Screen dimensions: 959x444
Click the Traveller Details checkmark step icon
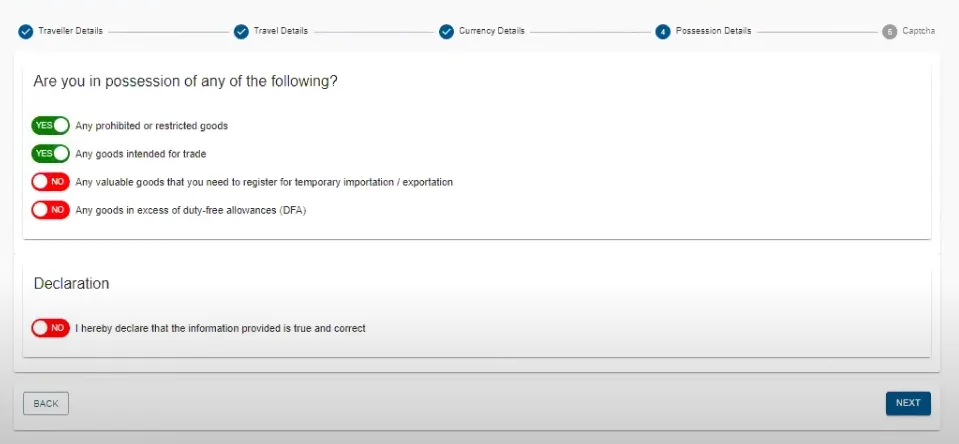[x=25, y=32]
